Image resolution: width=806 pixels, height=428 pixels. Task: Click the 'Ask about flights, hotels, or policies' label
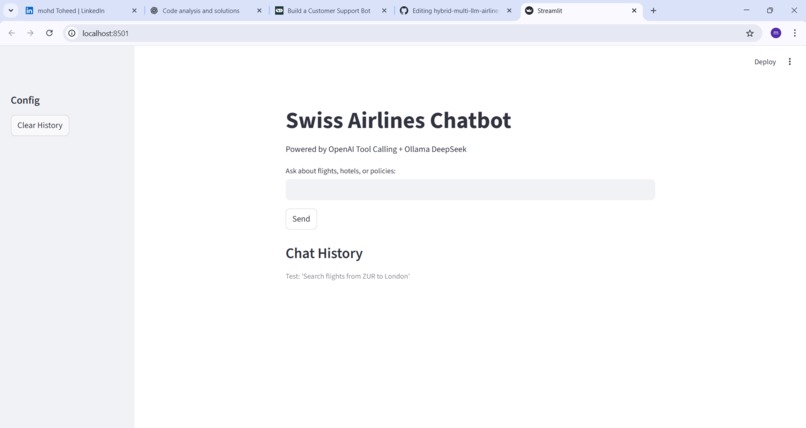coord(340,171)
